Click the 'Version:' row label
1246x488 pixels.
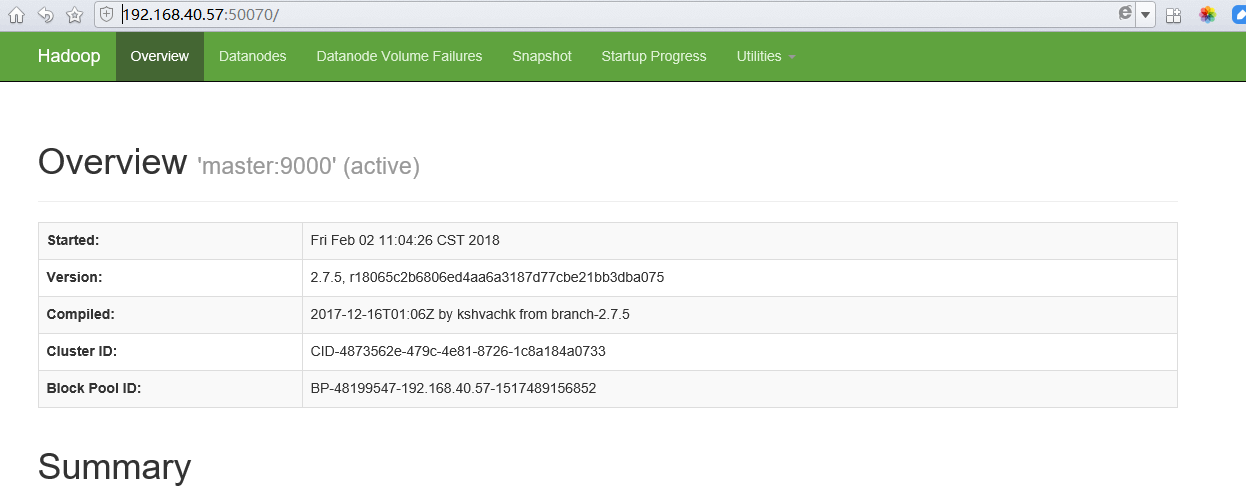(74, 277)
